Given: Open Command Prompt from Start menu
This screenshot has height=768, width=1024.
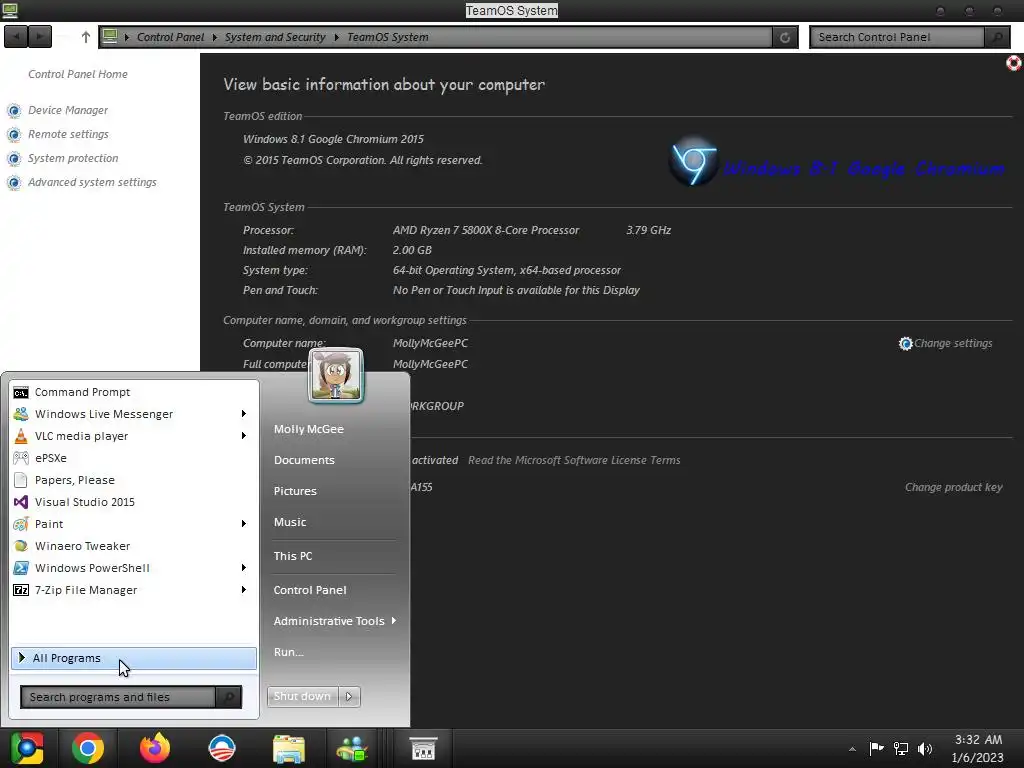Looking at the screenshot, I should (82, 392).
